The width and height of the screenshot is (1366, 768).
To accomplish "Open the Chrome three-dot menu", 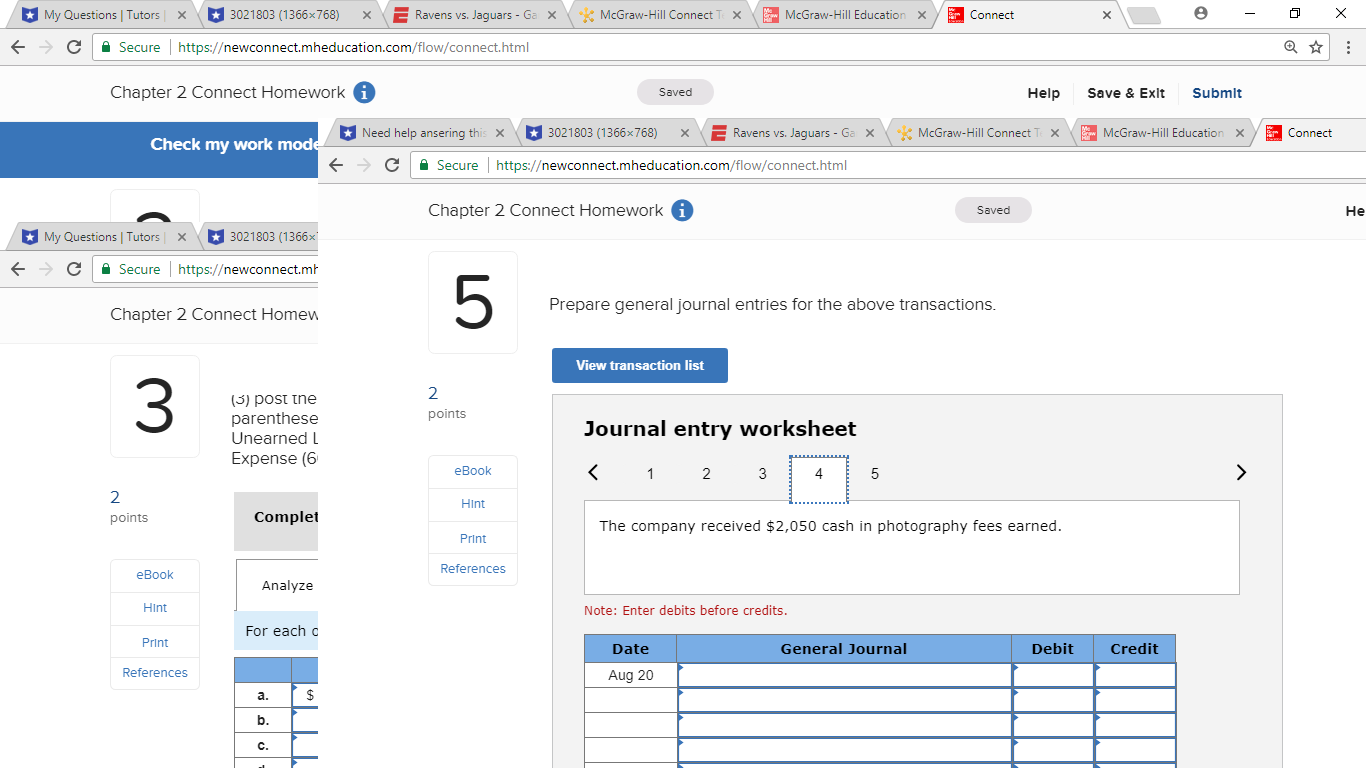I will point(1348,47).
